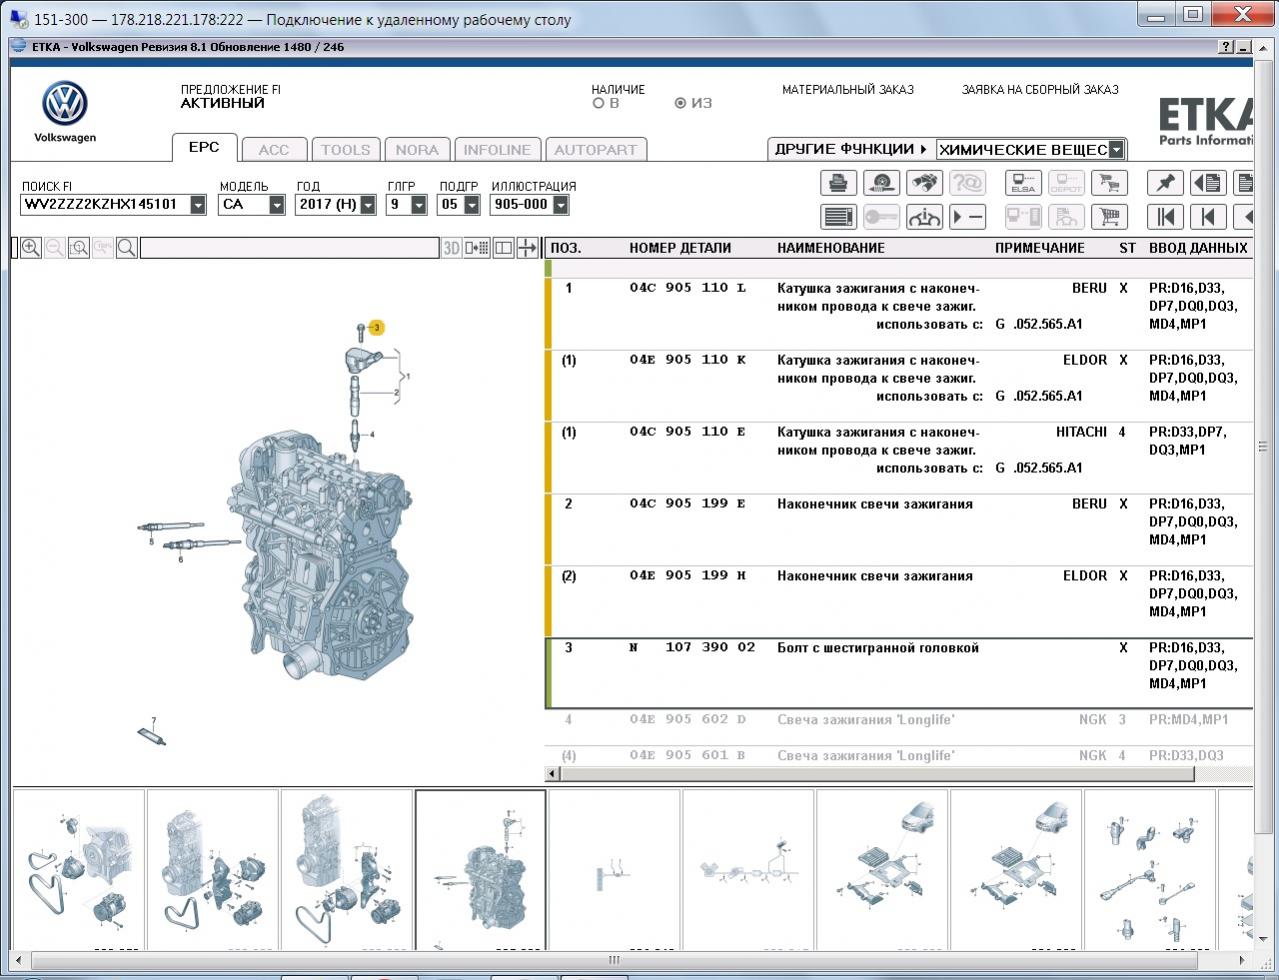Switch to the EPC tab
1279x980 pixels.
(x=204, y=147)
